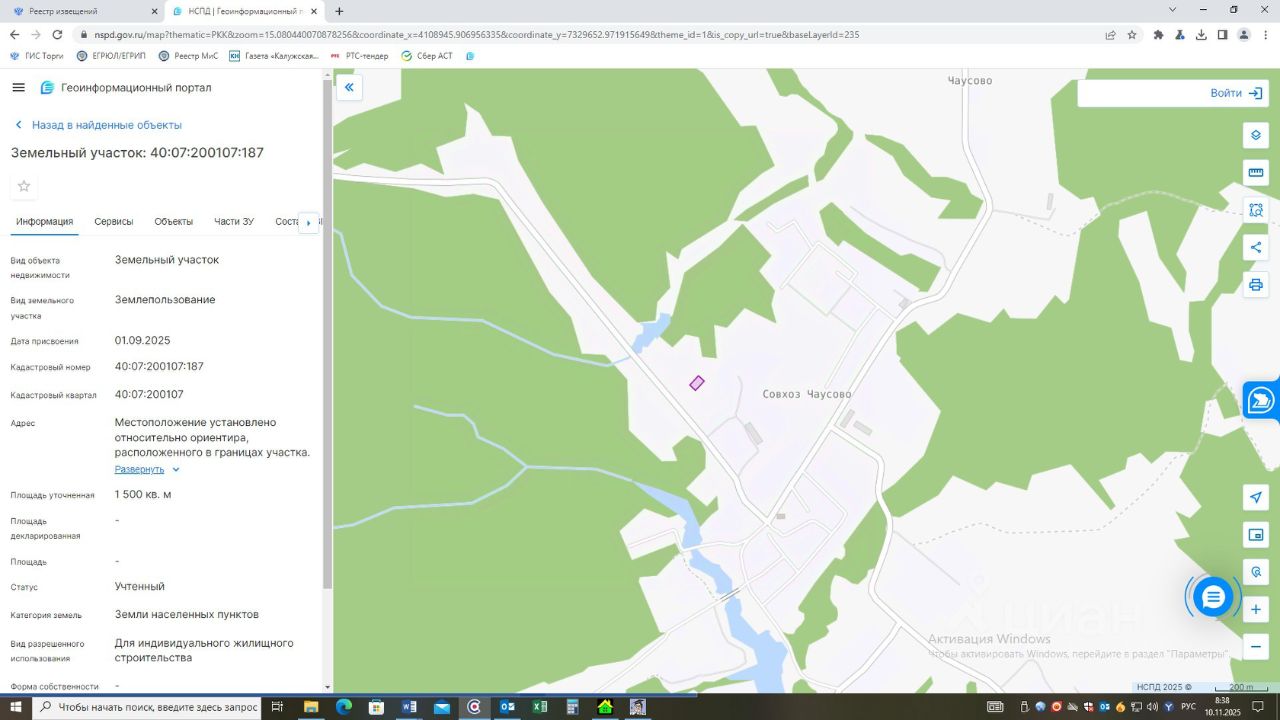Zoom in on the map with the plus button

(x=1256, y=610)
